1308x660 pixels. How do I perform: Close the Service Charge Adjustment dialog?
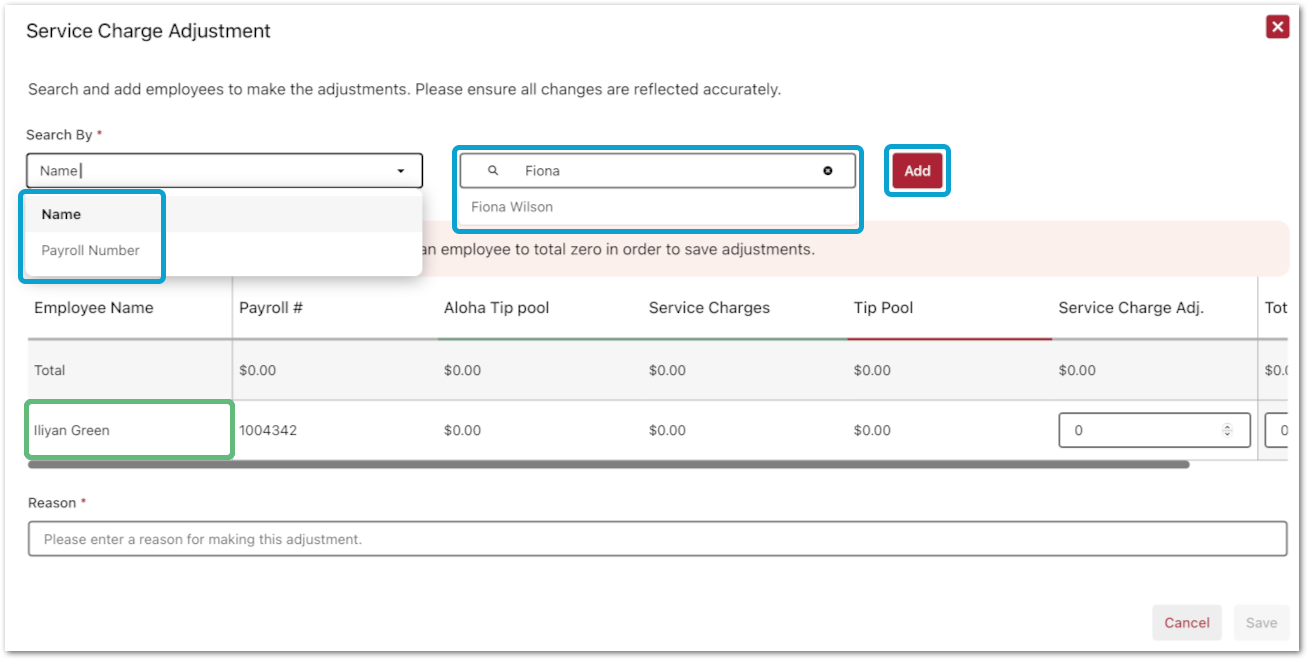pos(1277,27)
